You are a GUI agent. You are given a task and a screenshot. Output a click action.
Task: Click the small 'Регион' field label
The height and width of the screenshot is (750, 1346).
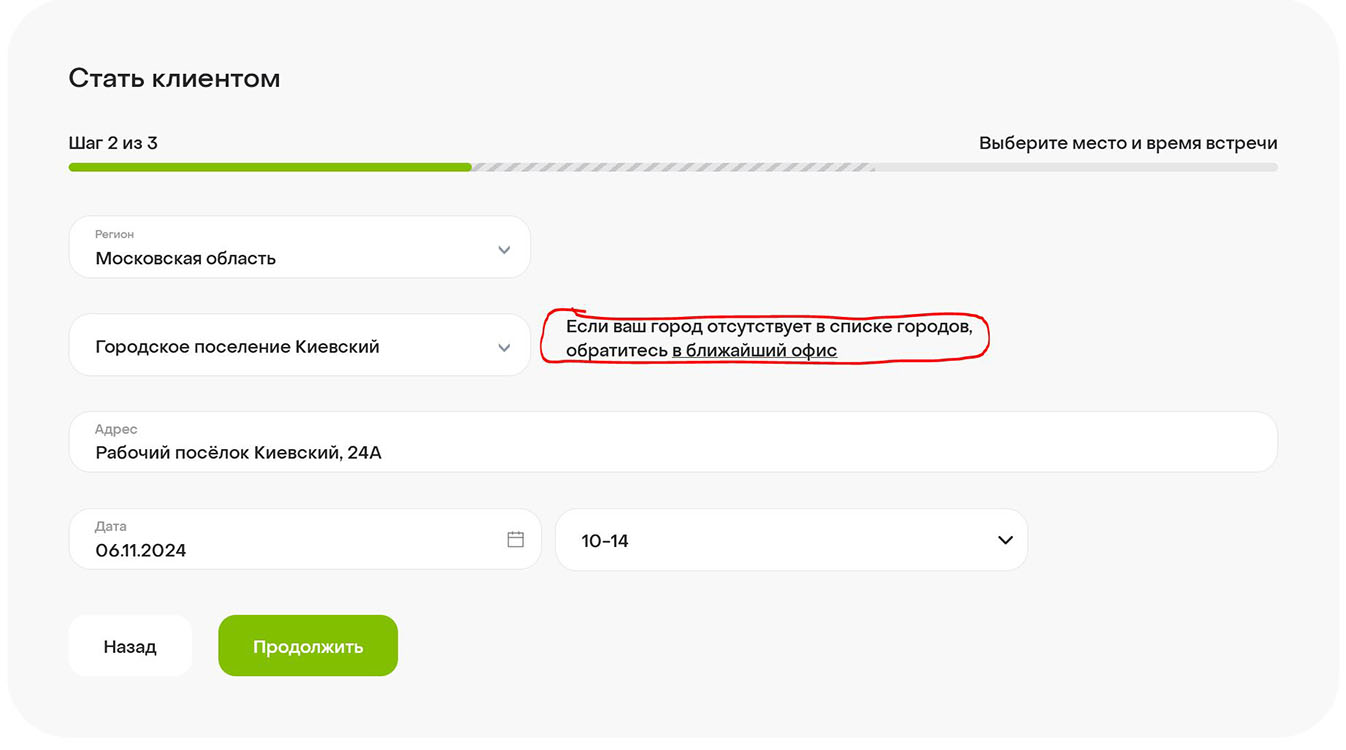click(x=114, y=234)
